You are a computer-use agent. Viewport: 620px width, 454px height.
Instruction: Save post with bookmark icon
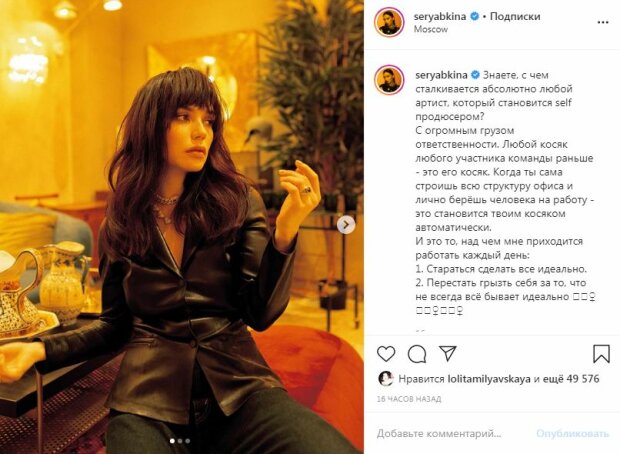[601, 354]
